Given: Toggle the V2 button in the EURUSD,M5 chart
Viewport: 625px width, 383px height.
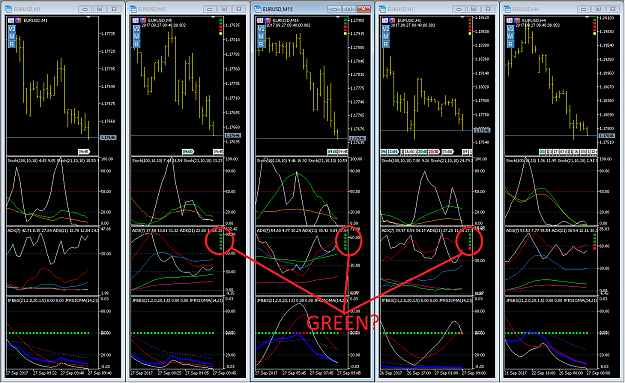Looking at the screenshot, I should pyautogui.click(x=136, y=29).
